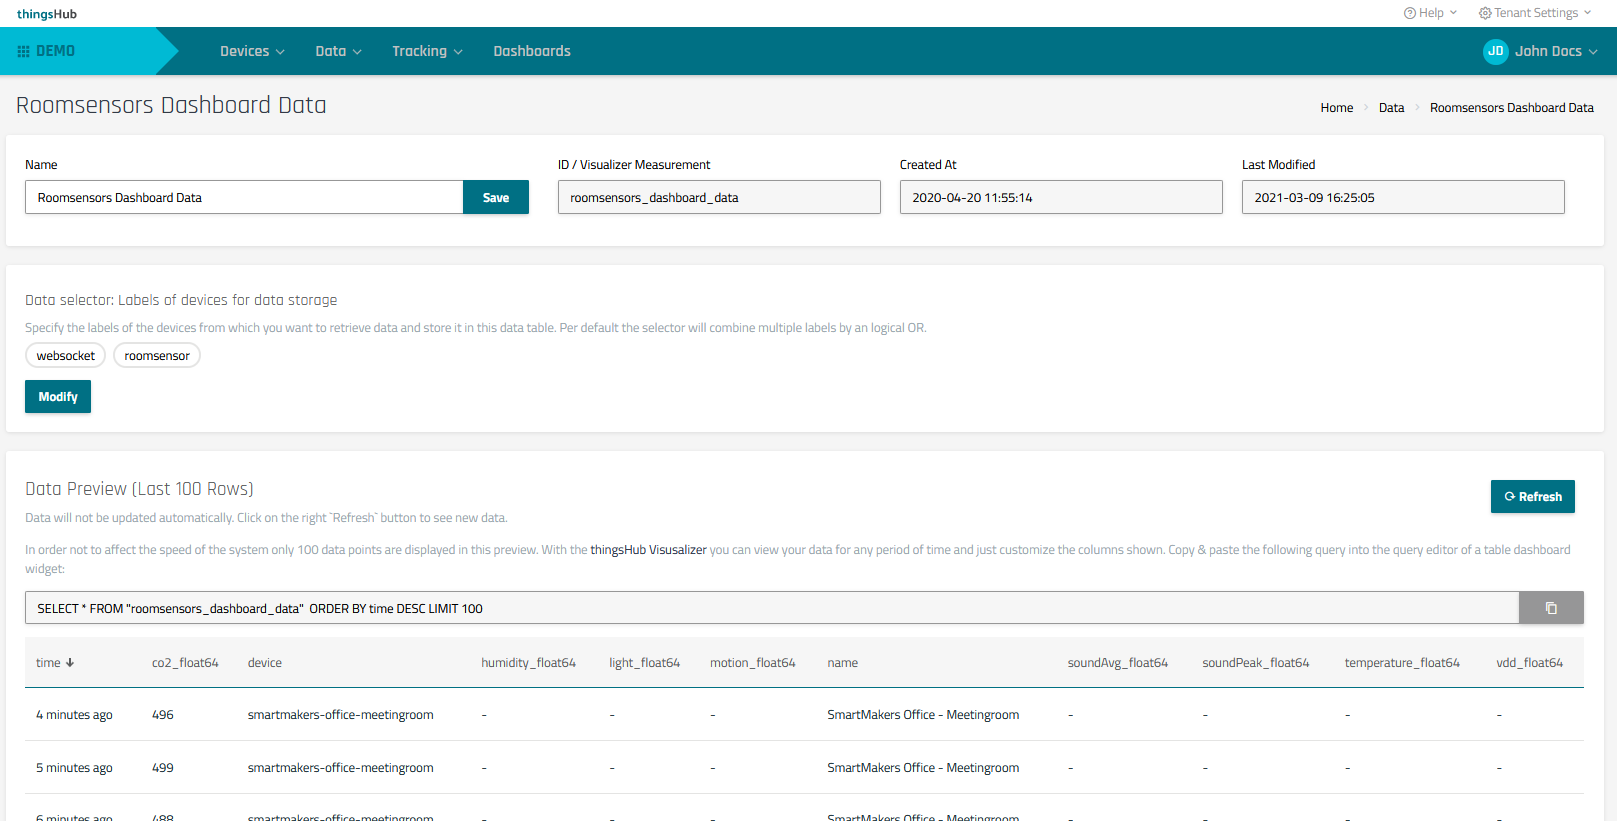Click the copy query clipboard icon
Image resolution: width=1617 pixels, height=821 pixels.
point(1551,608)
